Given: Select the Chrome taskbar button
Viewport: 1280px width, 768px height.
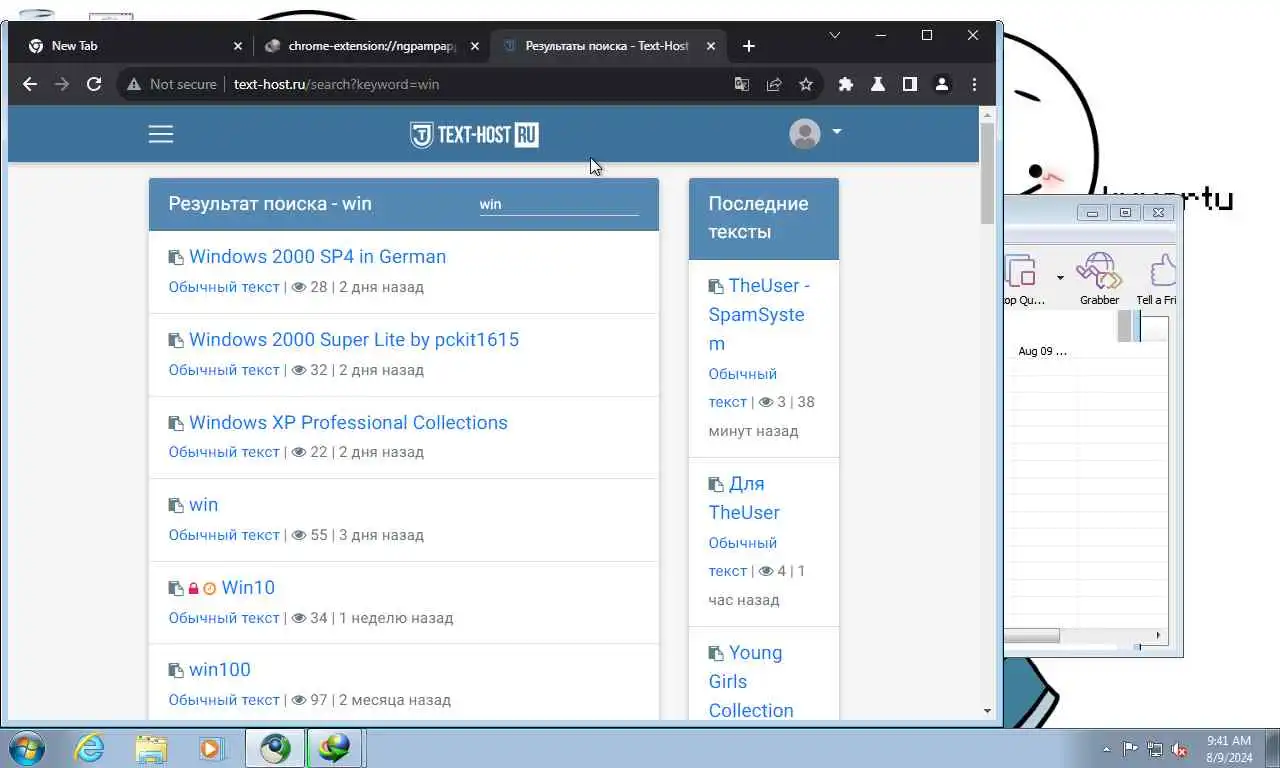Looking at the screenshot, I should 275,748.
